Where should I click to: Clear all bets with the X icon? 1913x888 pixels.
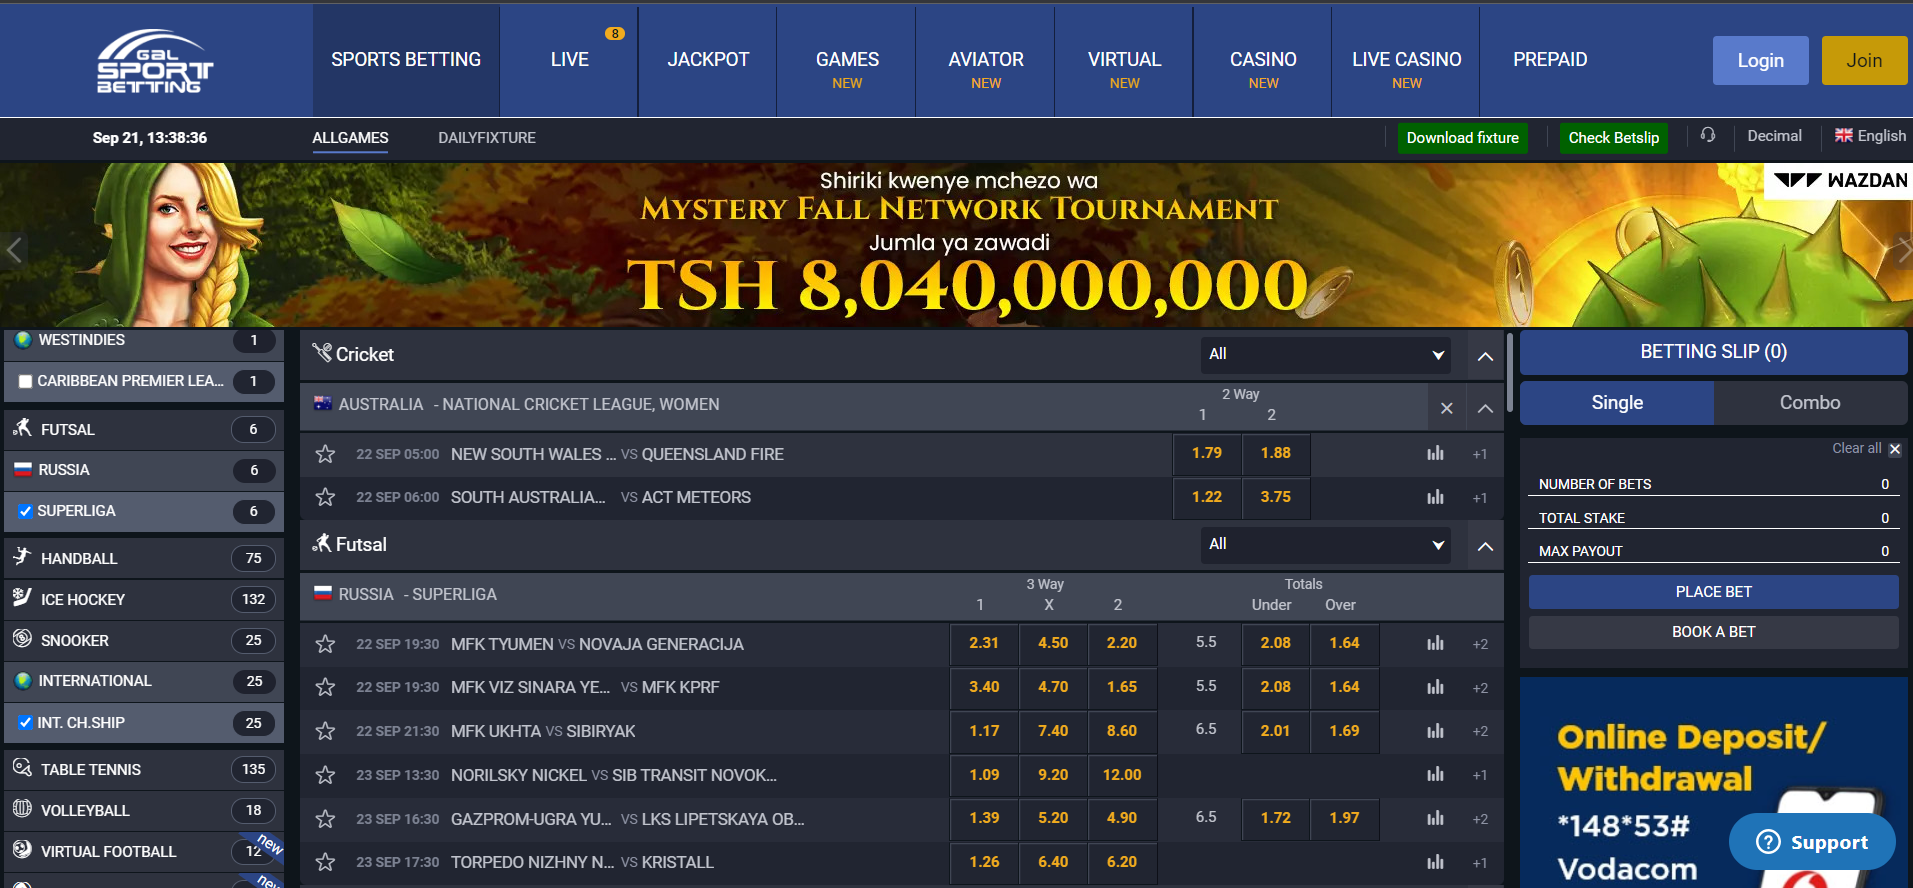click(1895, 449)
